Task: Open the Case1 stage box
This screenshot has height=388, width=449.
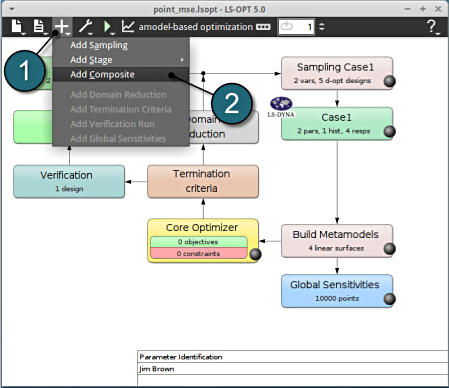Action: pyautogui.click(x=337, y=123)
